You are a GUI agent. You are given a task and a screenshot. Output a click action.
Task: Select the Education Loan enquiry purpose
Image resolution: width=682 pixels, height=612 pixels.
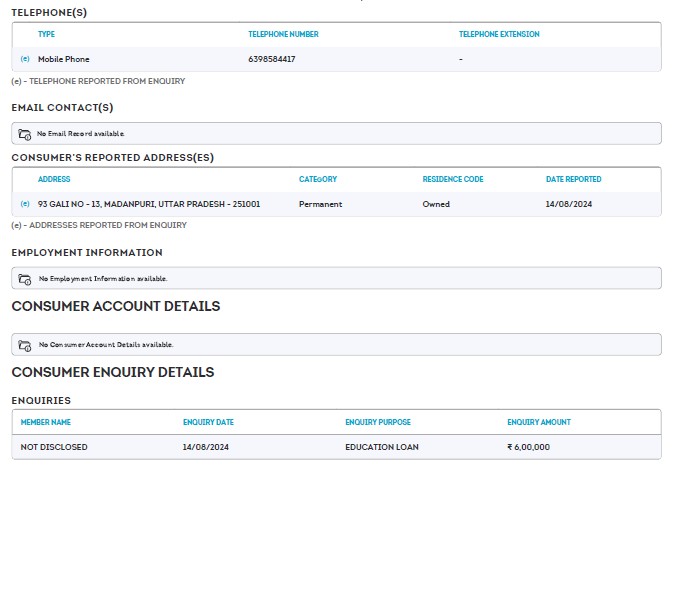pos(382,447)
